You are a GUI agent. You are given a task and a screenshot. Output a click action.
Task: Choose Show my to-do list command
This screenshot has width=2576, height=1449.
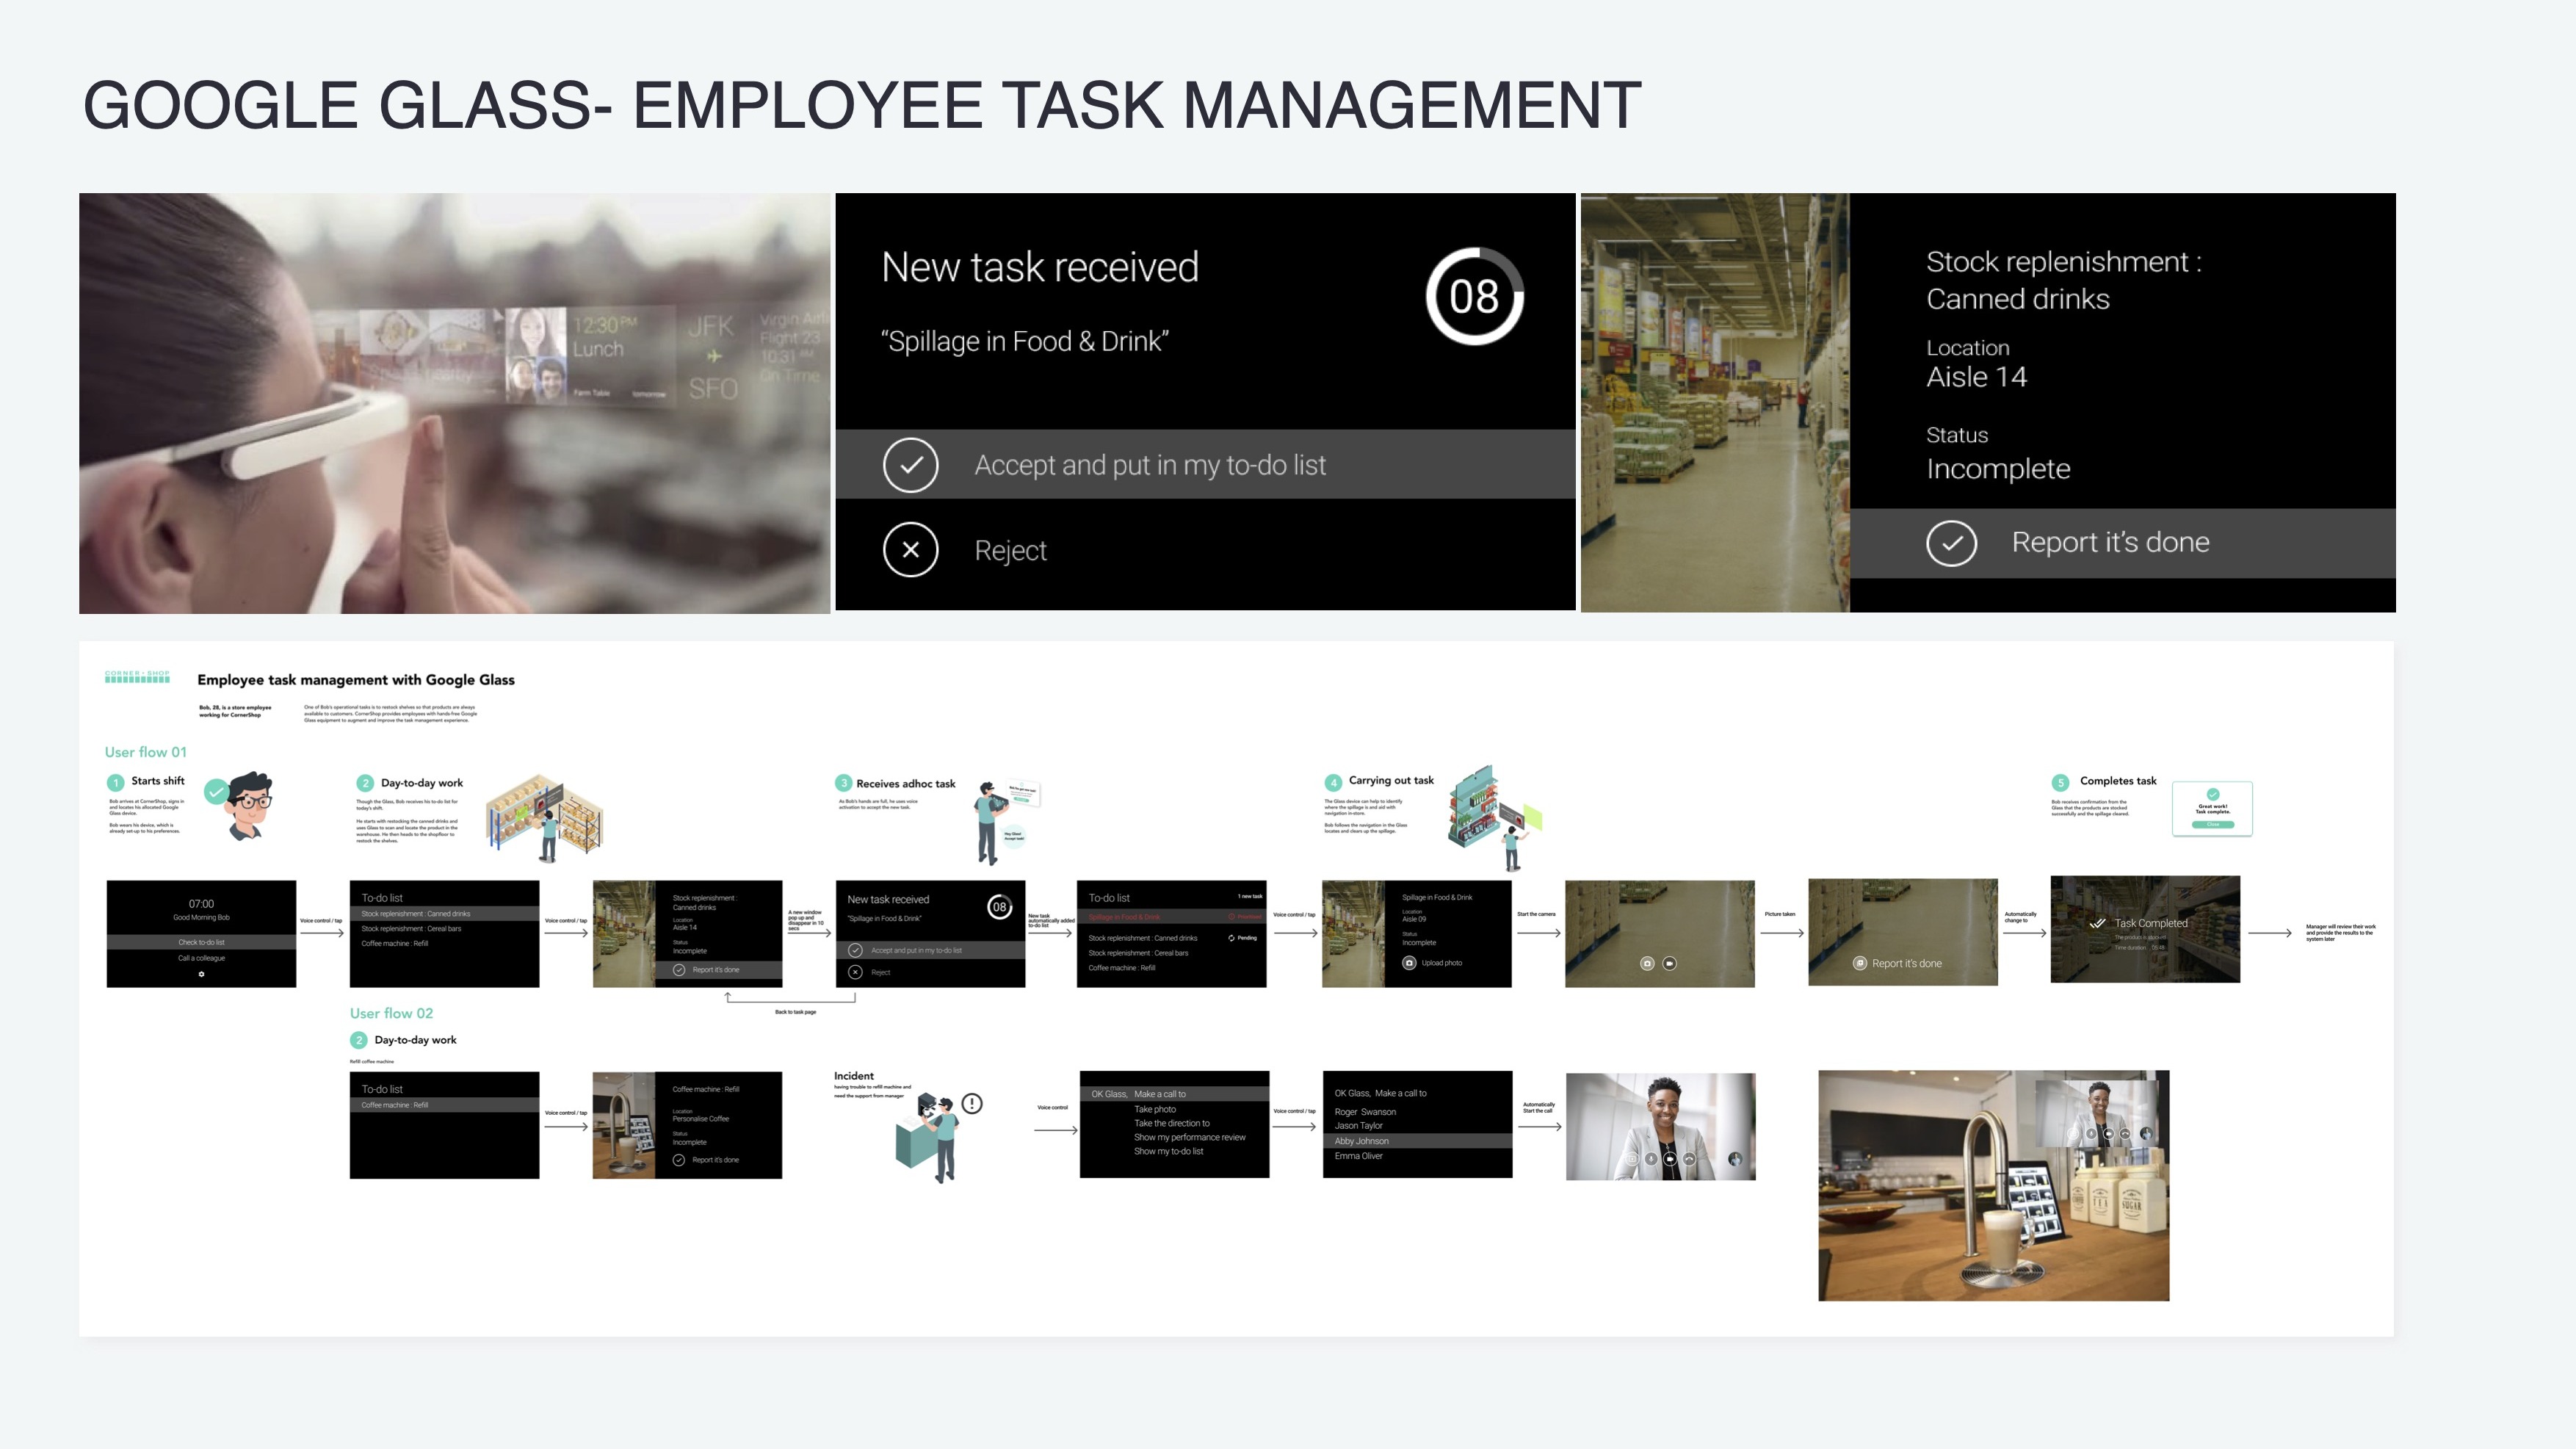(1168, 1151)
